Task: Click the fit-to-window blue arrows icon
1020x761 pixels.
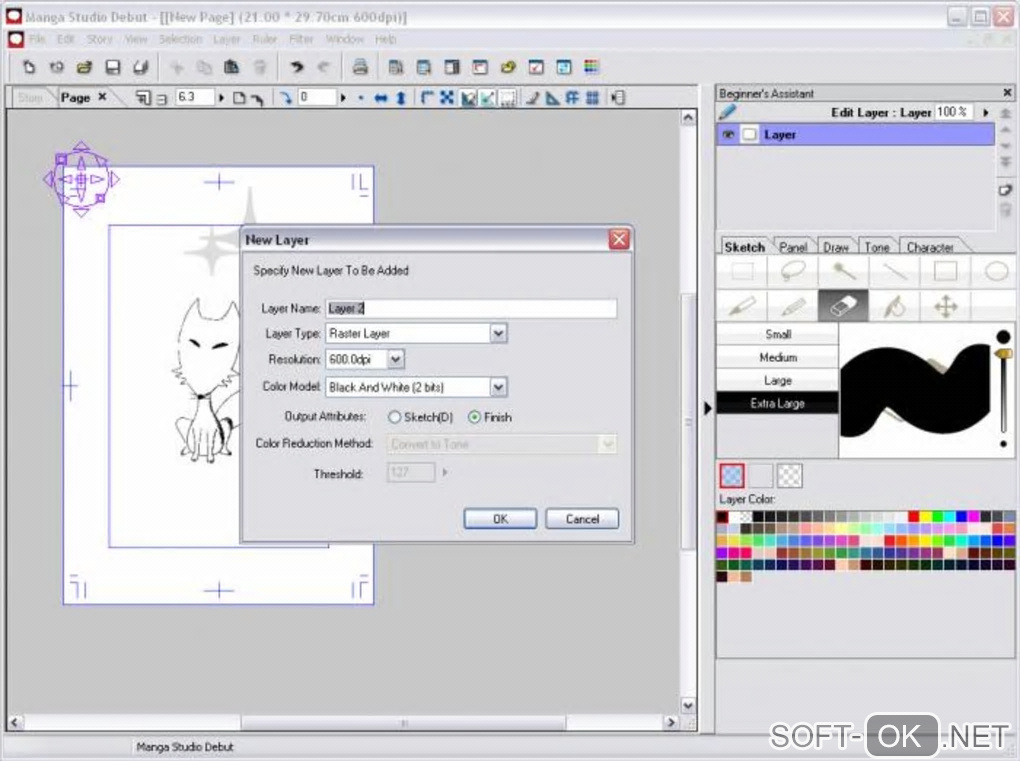Action: click(447, 98)
